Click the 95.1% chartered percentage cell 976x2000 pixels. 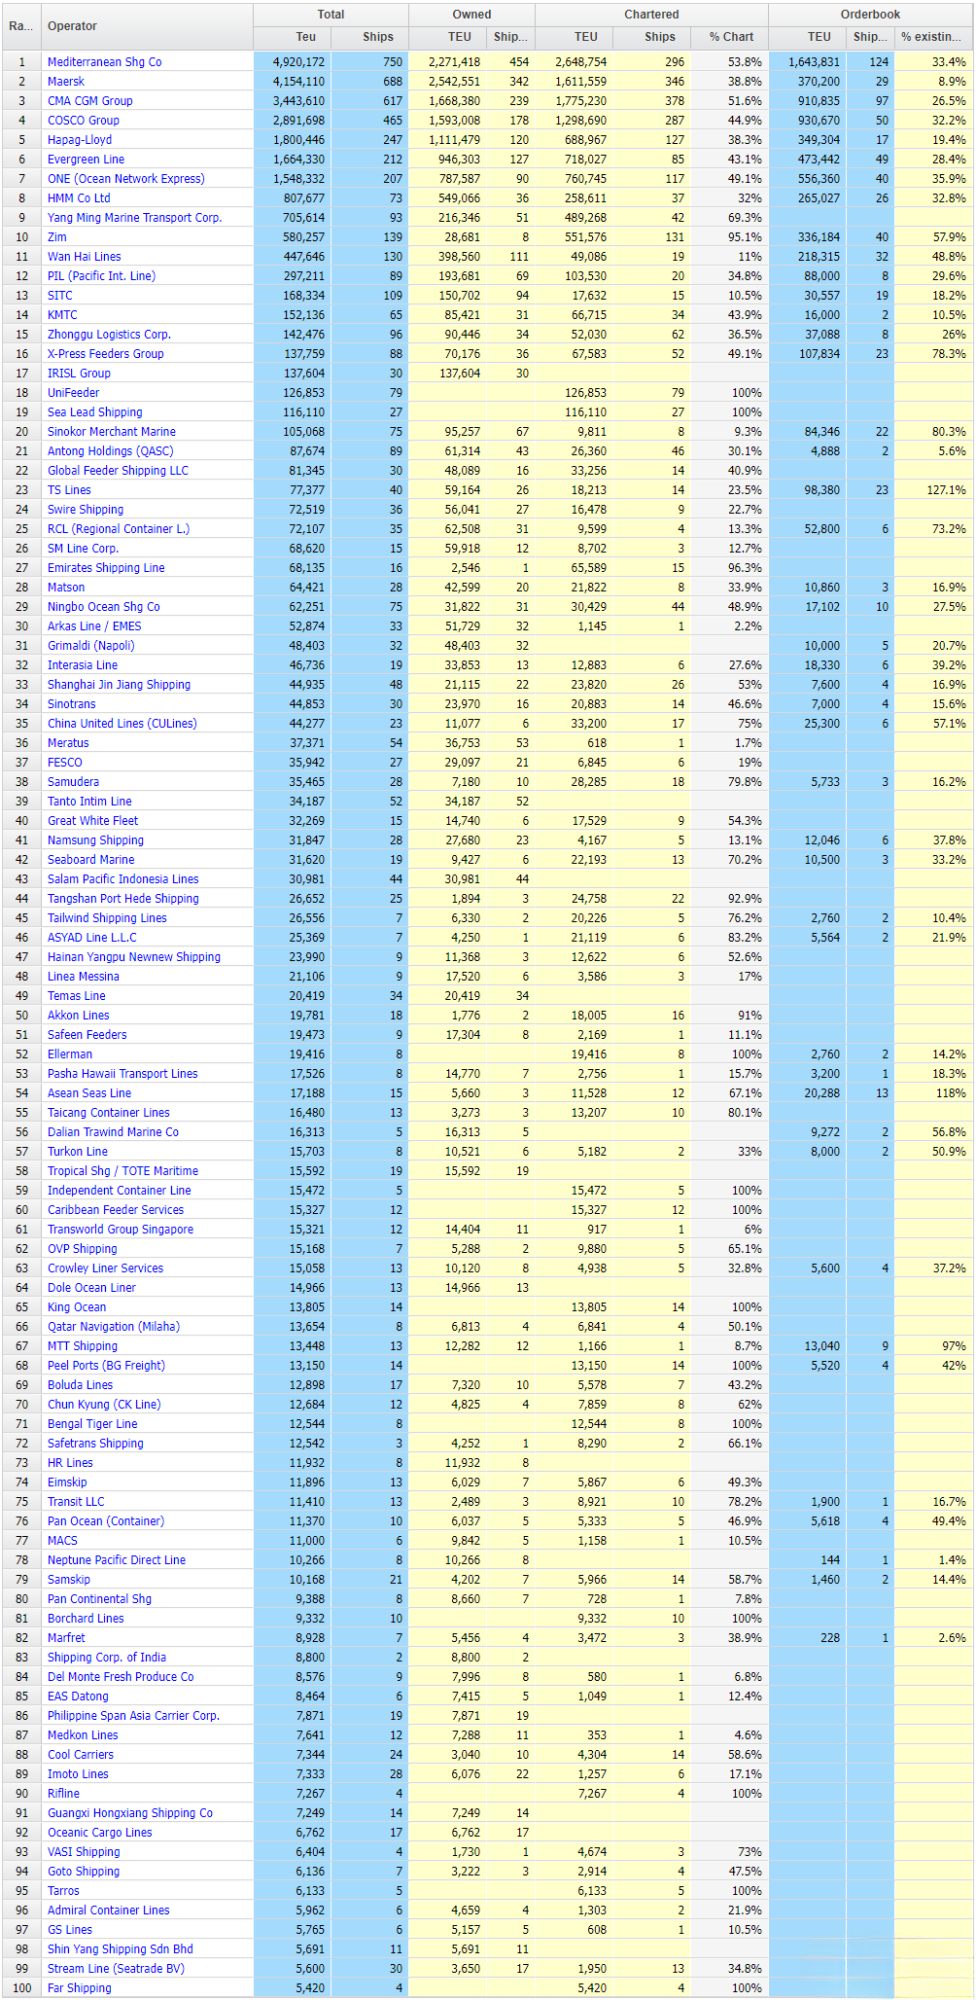point(731,238)
